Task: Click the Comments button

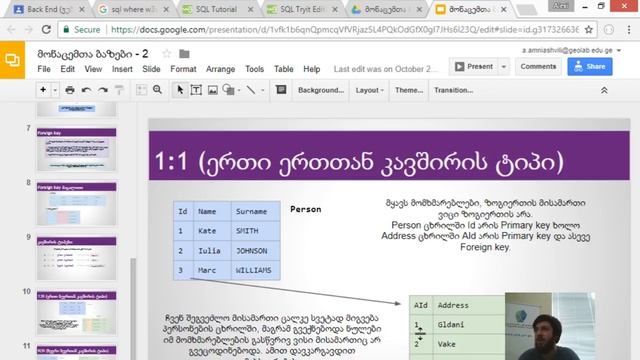Action: click(x=538, y=67)
